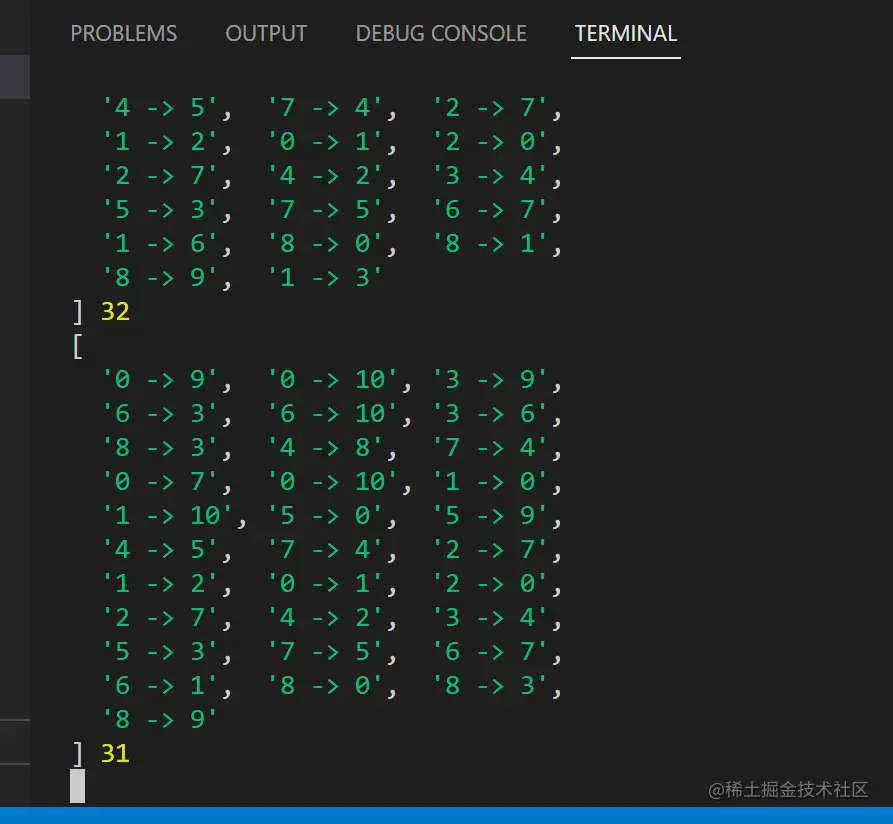Switch to the PROBLEMS tab
893x824 pixels.
[124, 33]
